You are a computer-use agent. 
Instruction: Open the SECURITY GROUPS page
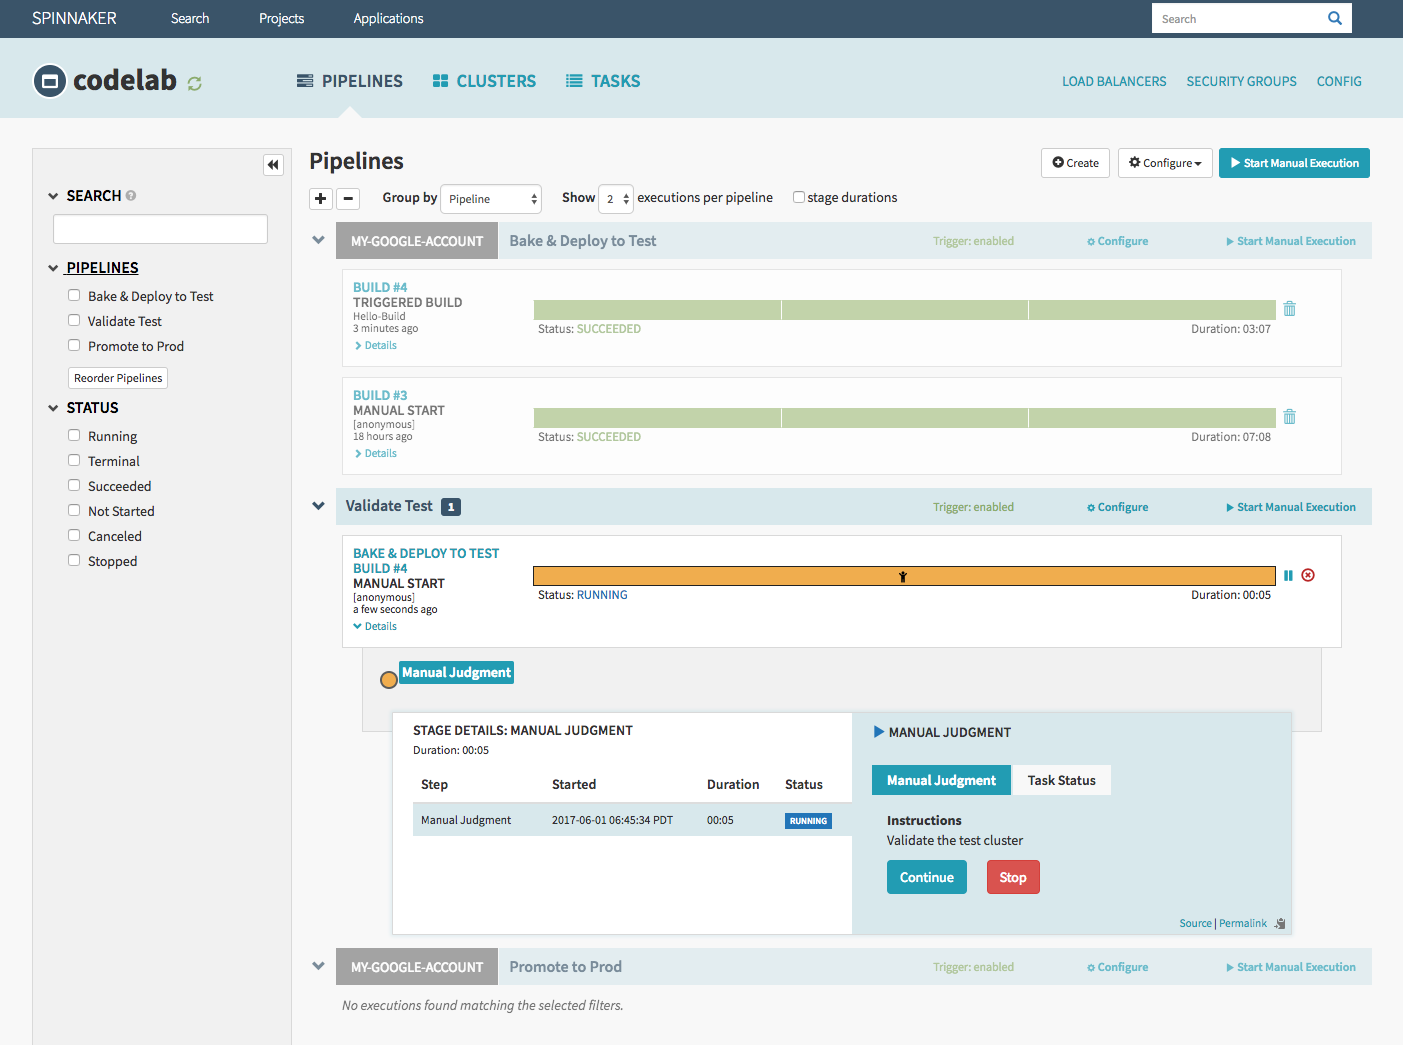click(x=1241, y=81)
